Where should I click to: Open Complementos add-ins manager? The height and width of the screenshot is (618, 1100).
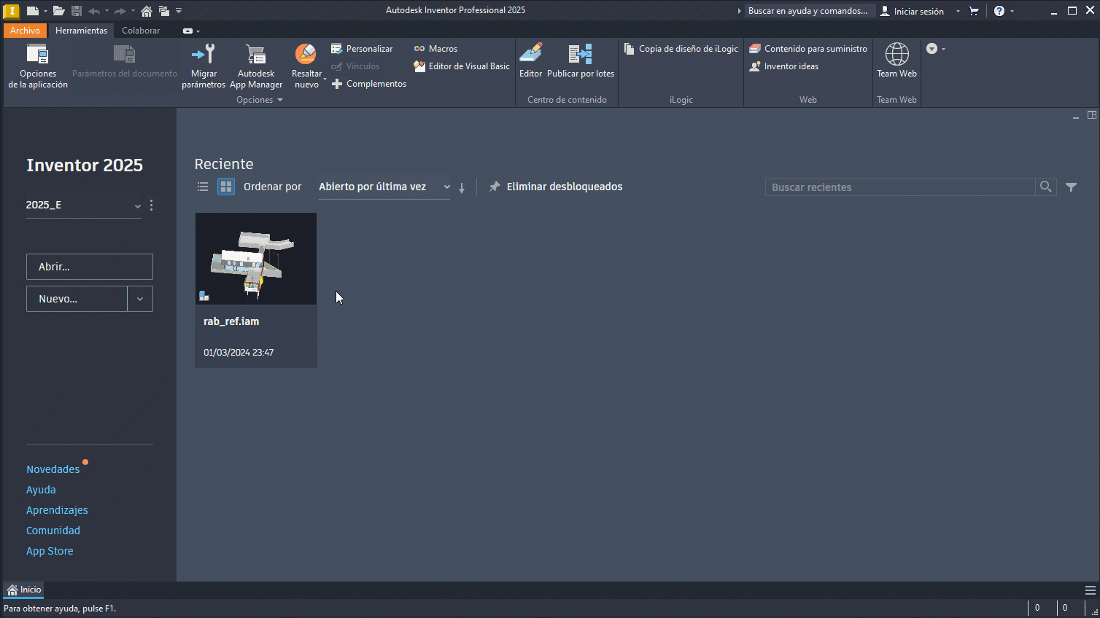(x=369, y=83)
